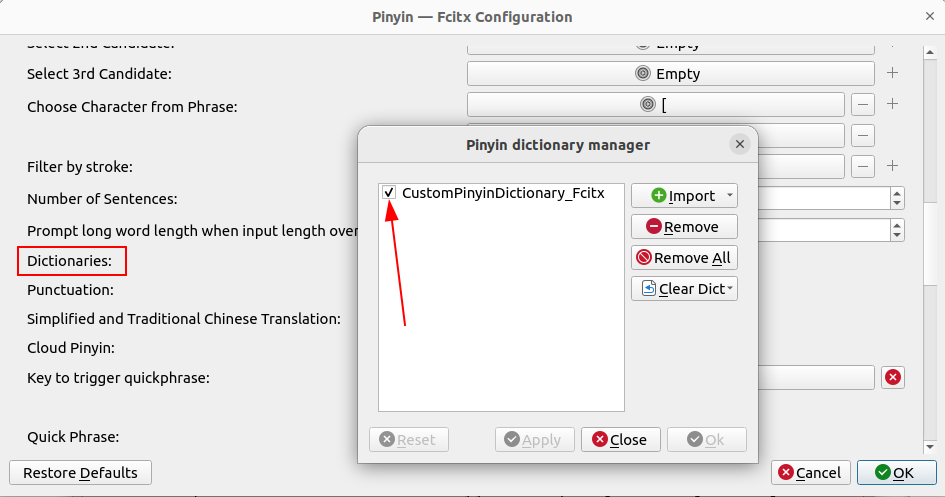Click the Select 3rd Candidate Empty key field
This screenshot has width=945, height=497.
coord(670,73)
